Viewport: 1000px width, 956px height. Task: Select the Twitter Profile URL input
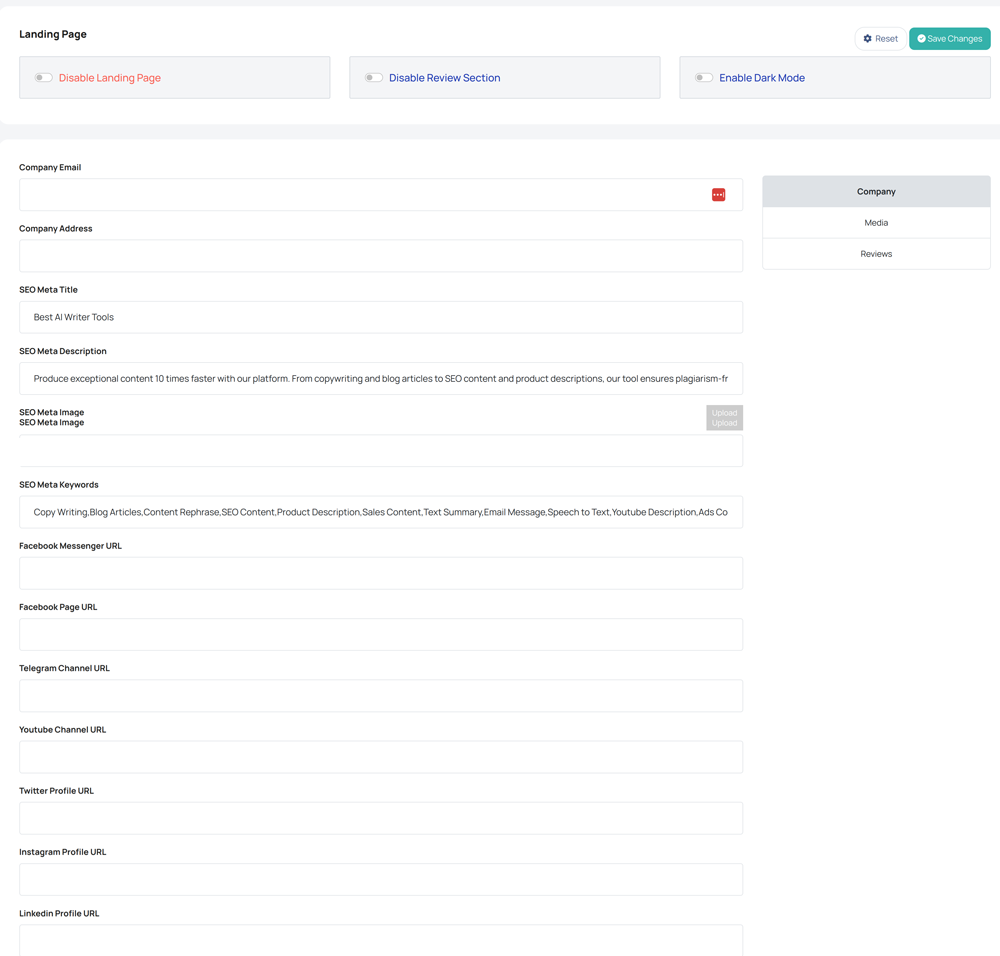click(x=380, y=818)
